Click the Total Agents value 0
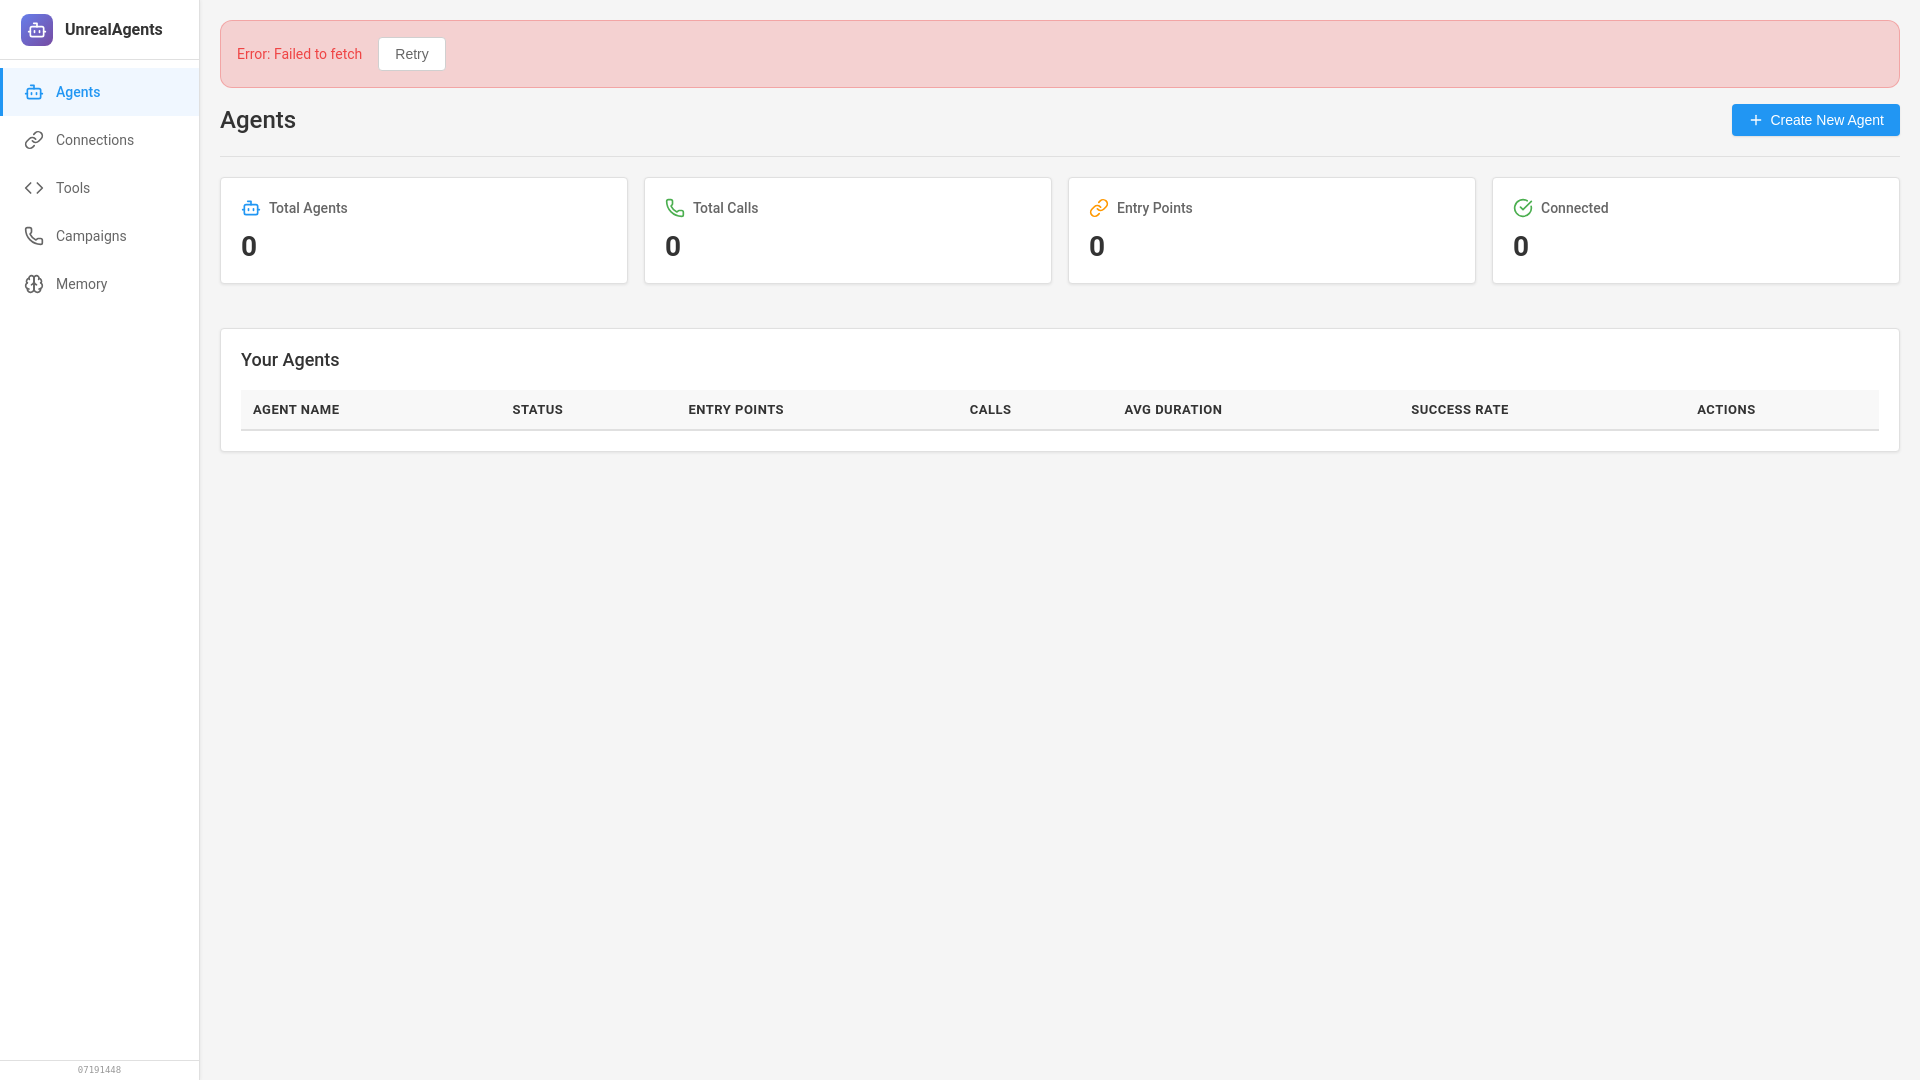This screenshot has height=1080, width=1920. tap(249, 246)
